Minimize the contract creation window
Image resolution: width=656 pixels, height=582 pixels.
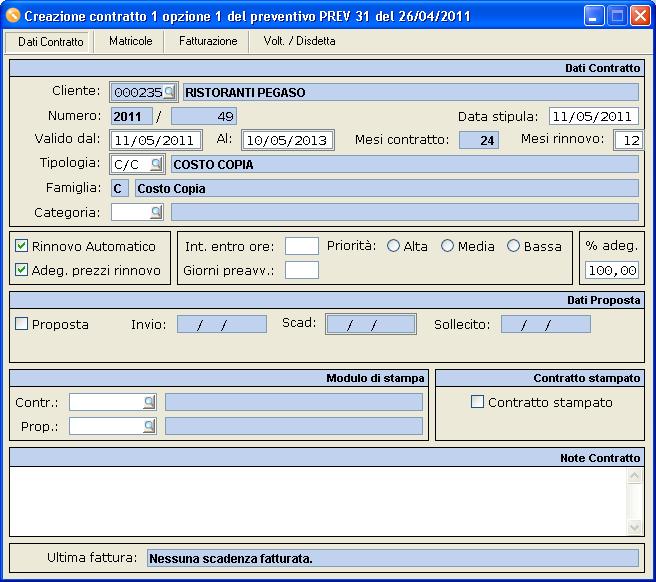[594, 16]
